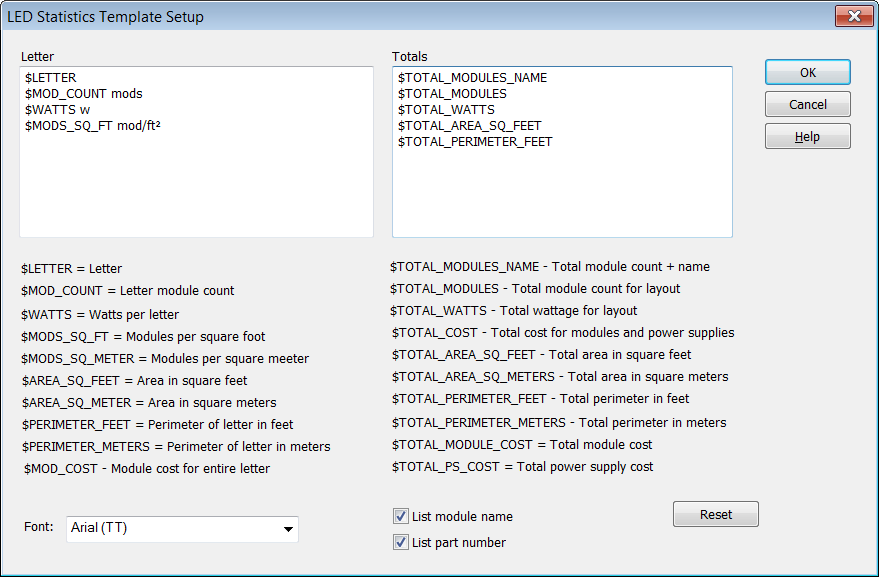Click the $TOTAL_MODULES line in Totals box
879x577 pixels.
(452, 93)
